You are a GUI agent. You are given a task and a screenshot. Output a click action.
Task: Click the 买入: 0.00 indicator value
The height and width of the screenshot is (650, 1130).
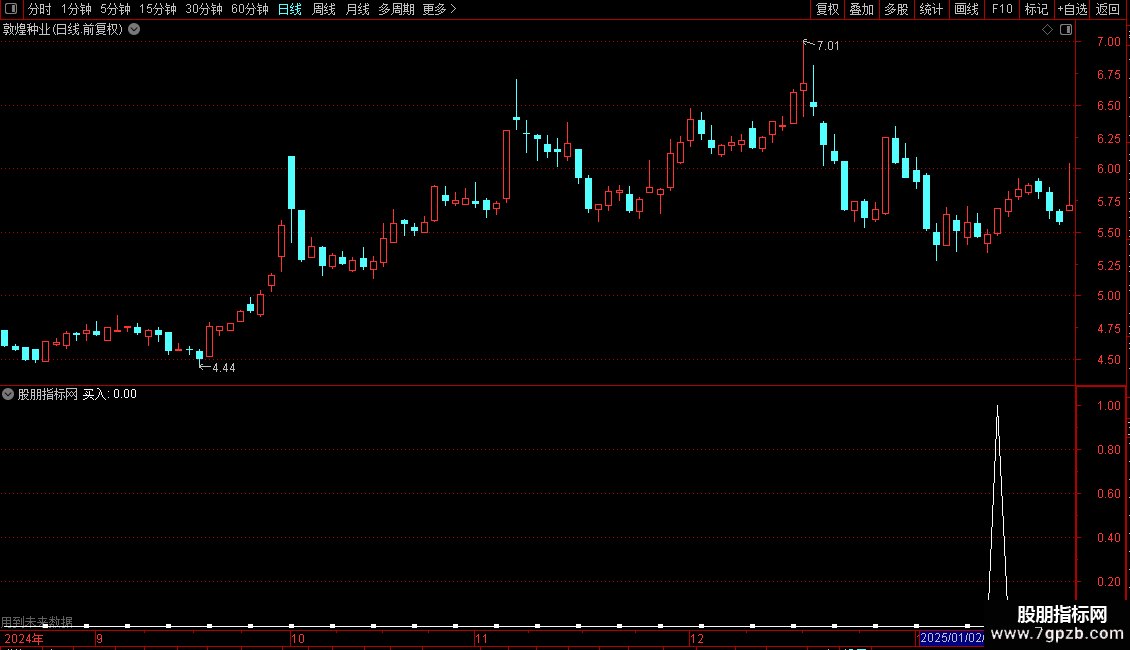(x=110, y=394)
